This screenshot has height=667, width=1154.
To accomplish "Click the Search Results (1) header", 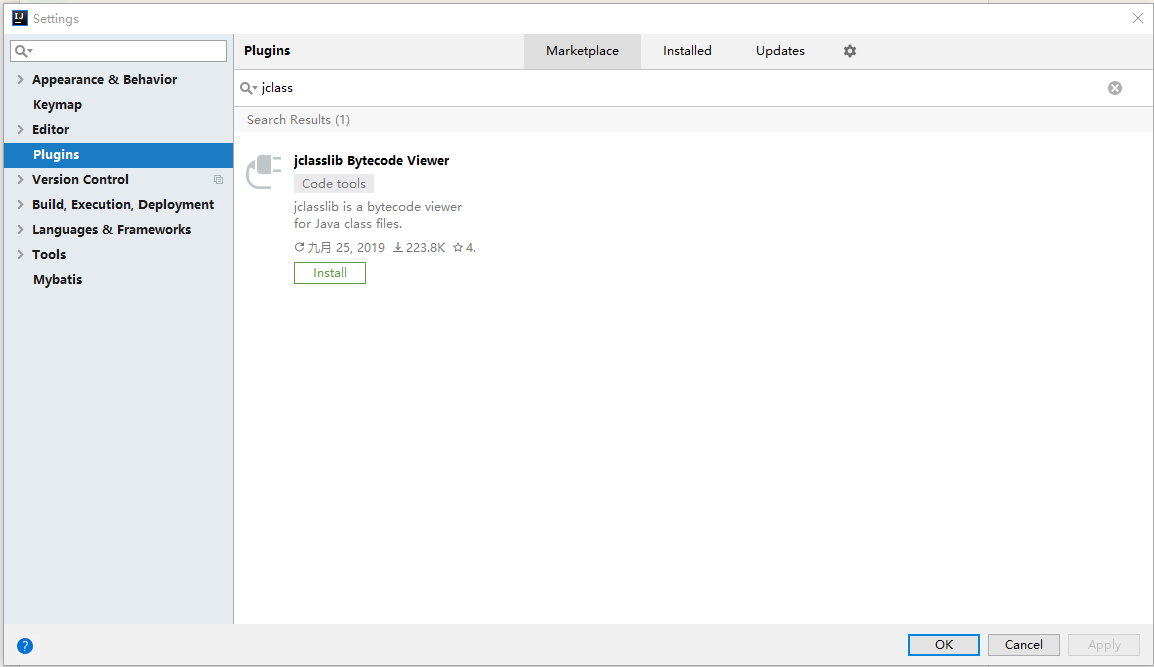I will 298,120.
